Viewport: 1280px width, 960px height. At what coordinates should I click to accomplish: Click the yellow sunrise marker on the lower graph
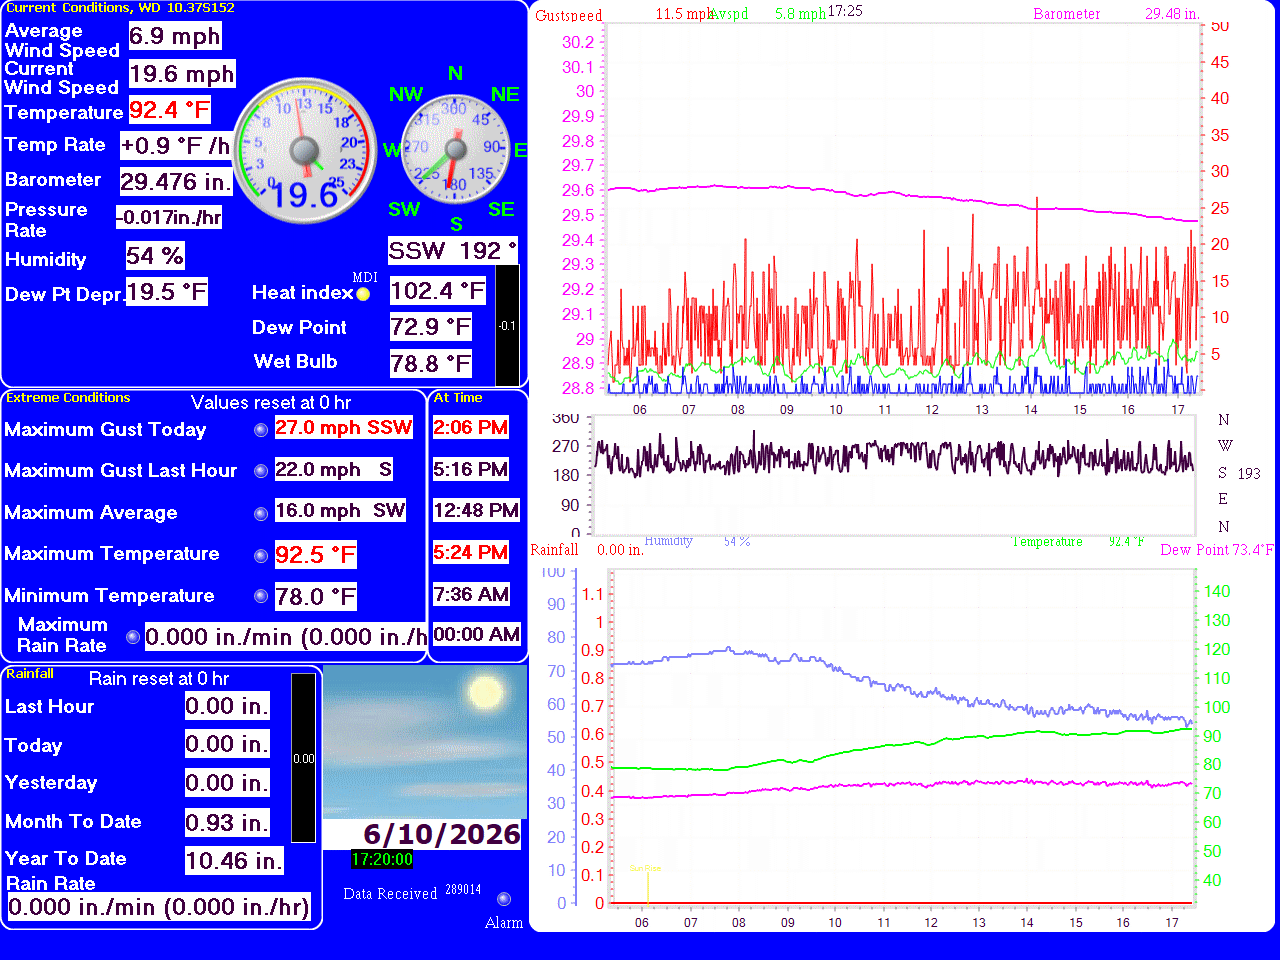(x=647, y=884)
